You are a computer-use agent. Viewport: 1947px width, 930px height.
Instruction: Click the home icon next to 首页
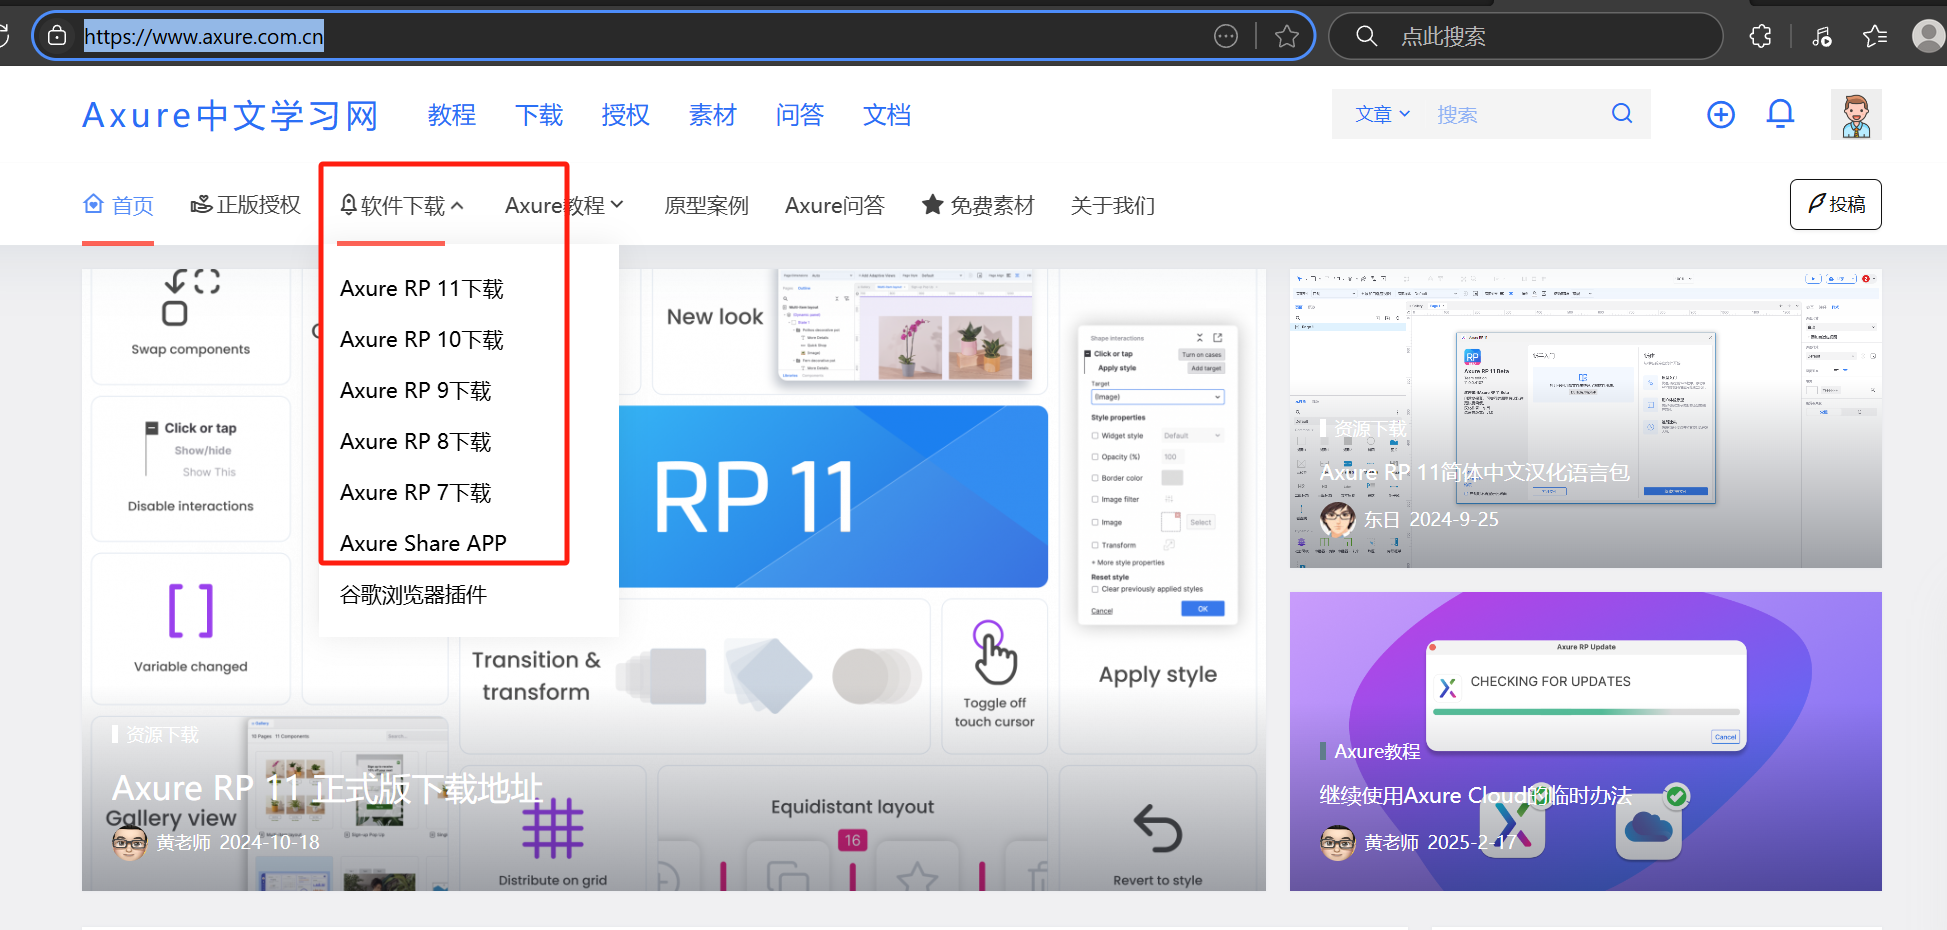coord(93,204)
